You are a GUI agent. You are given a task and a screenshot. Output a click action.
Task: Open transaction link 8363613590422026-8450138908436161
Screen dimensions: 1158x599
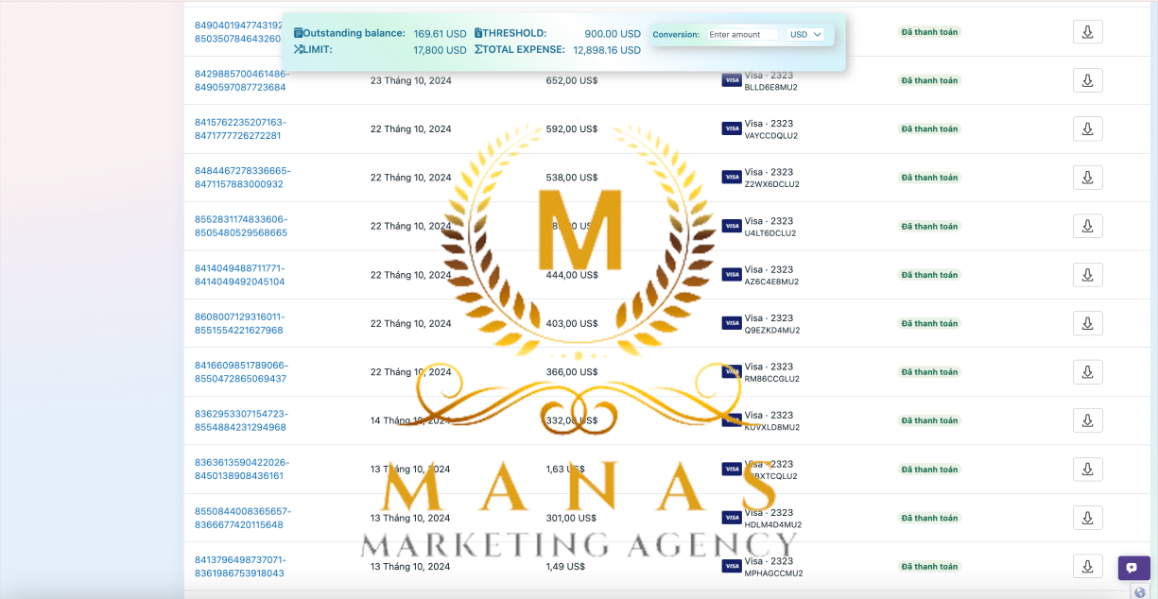click(242, 469)
